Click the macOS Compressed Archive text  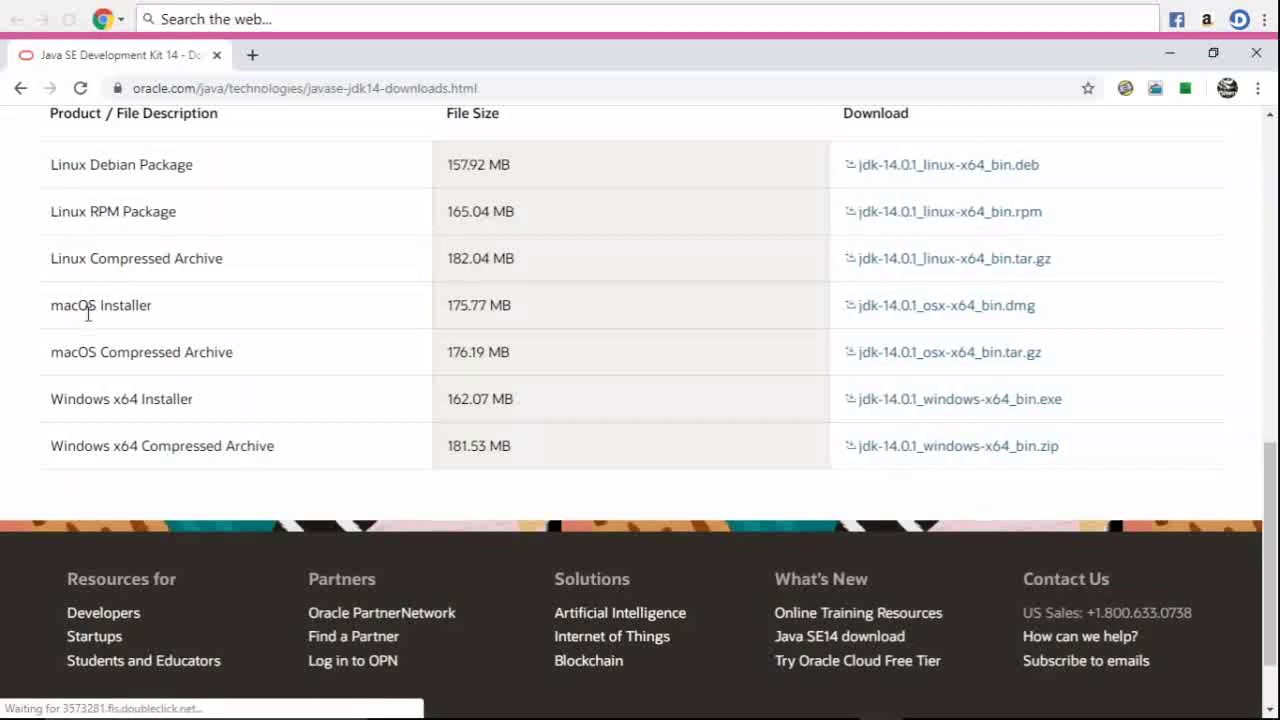click(142, 353)
